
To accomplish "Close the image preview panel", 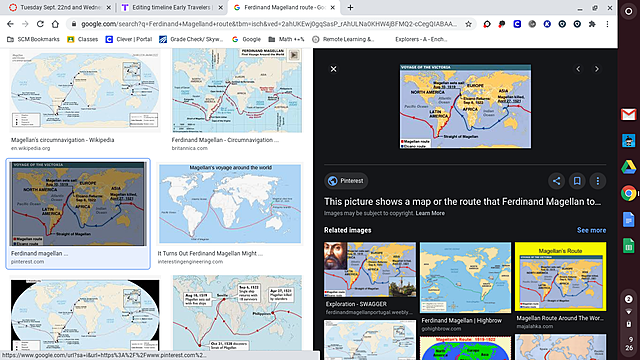I will pyautogui.click(x=333, y=69).
